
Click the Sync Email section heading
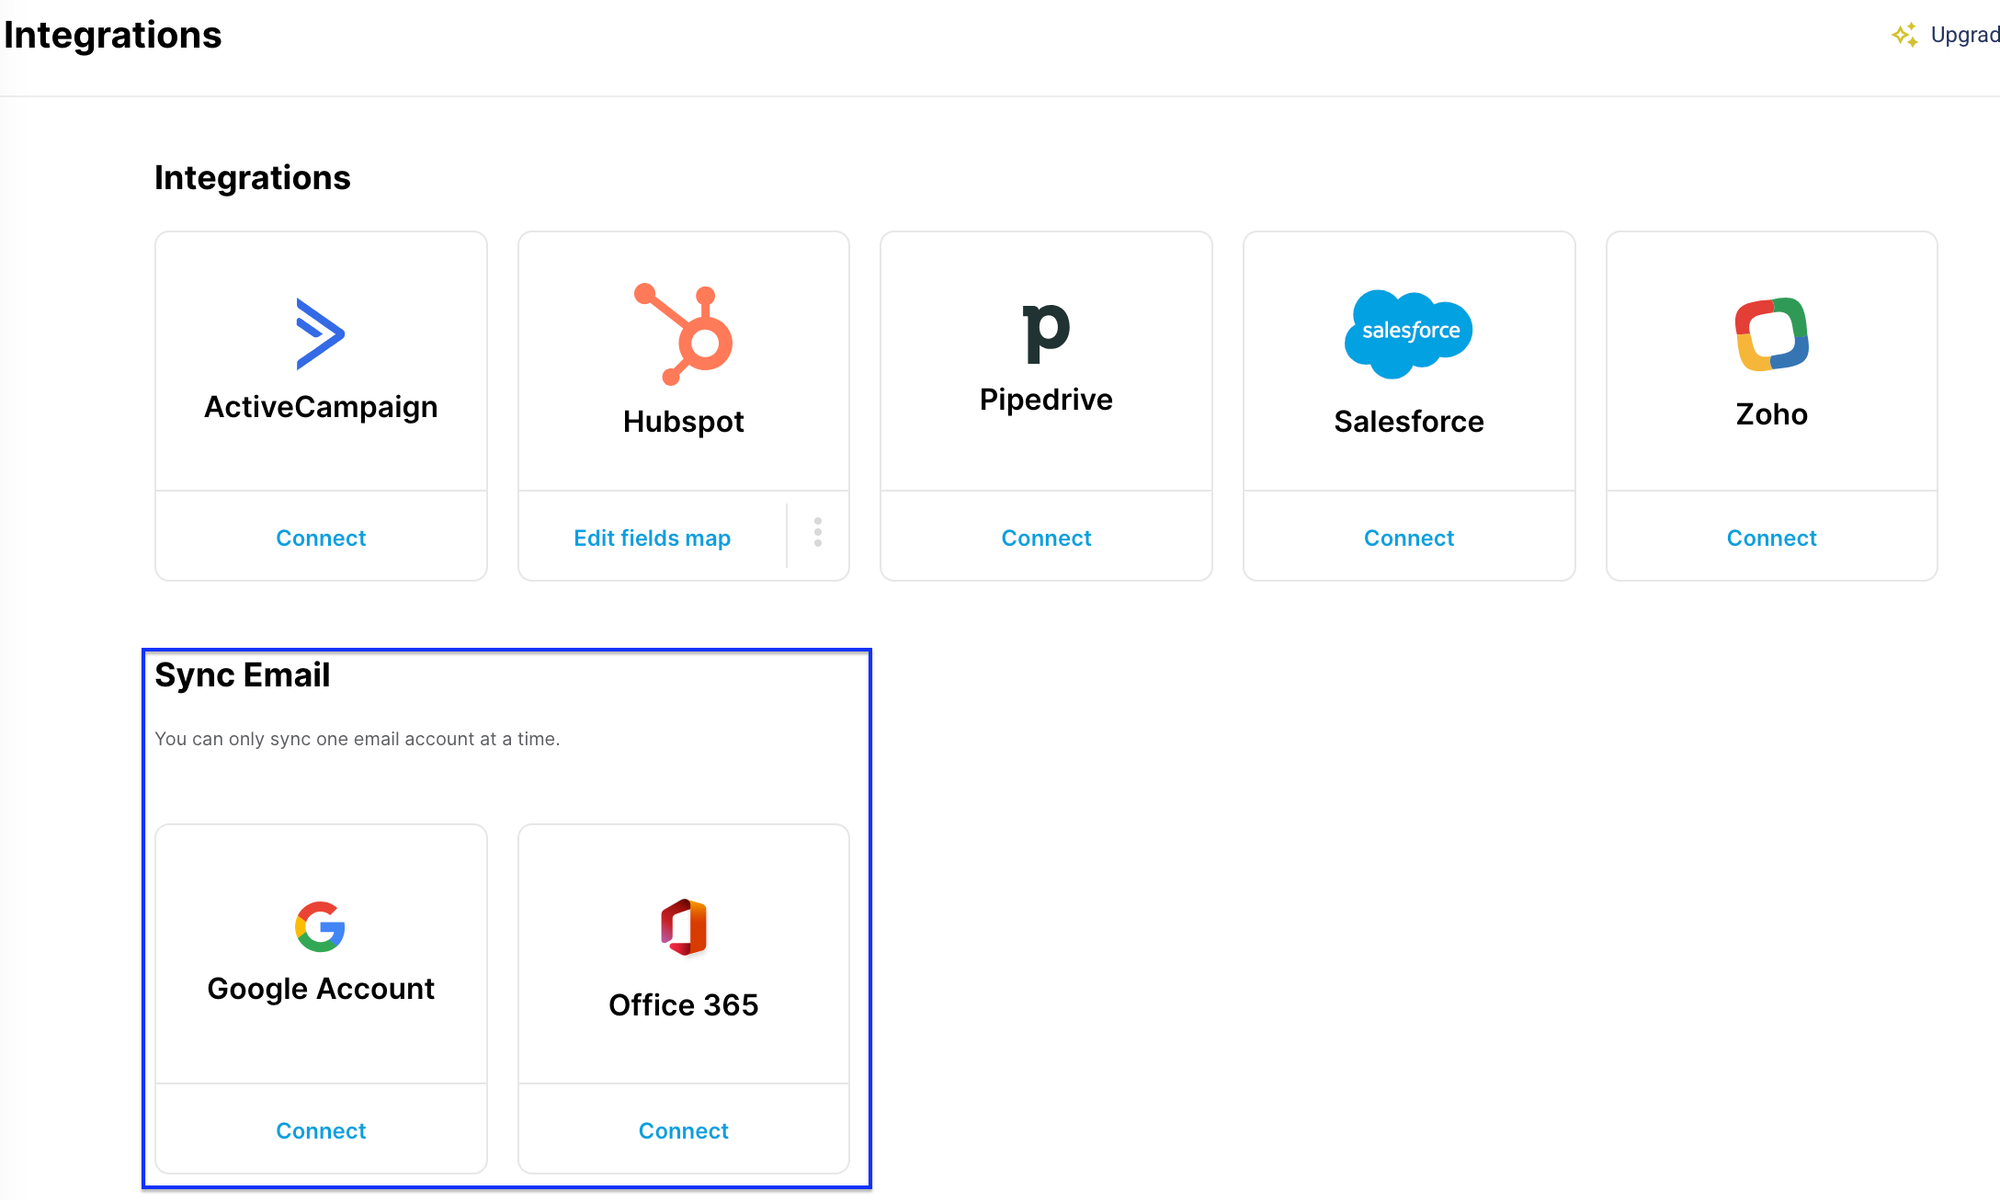pyautogui.click(x=242, y=675)
